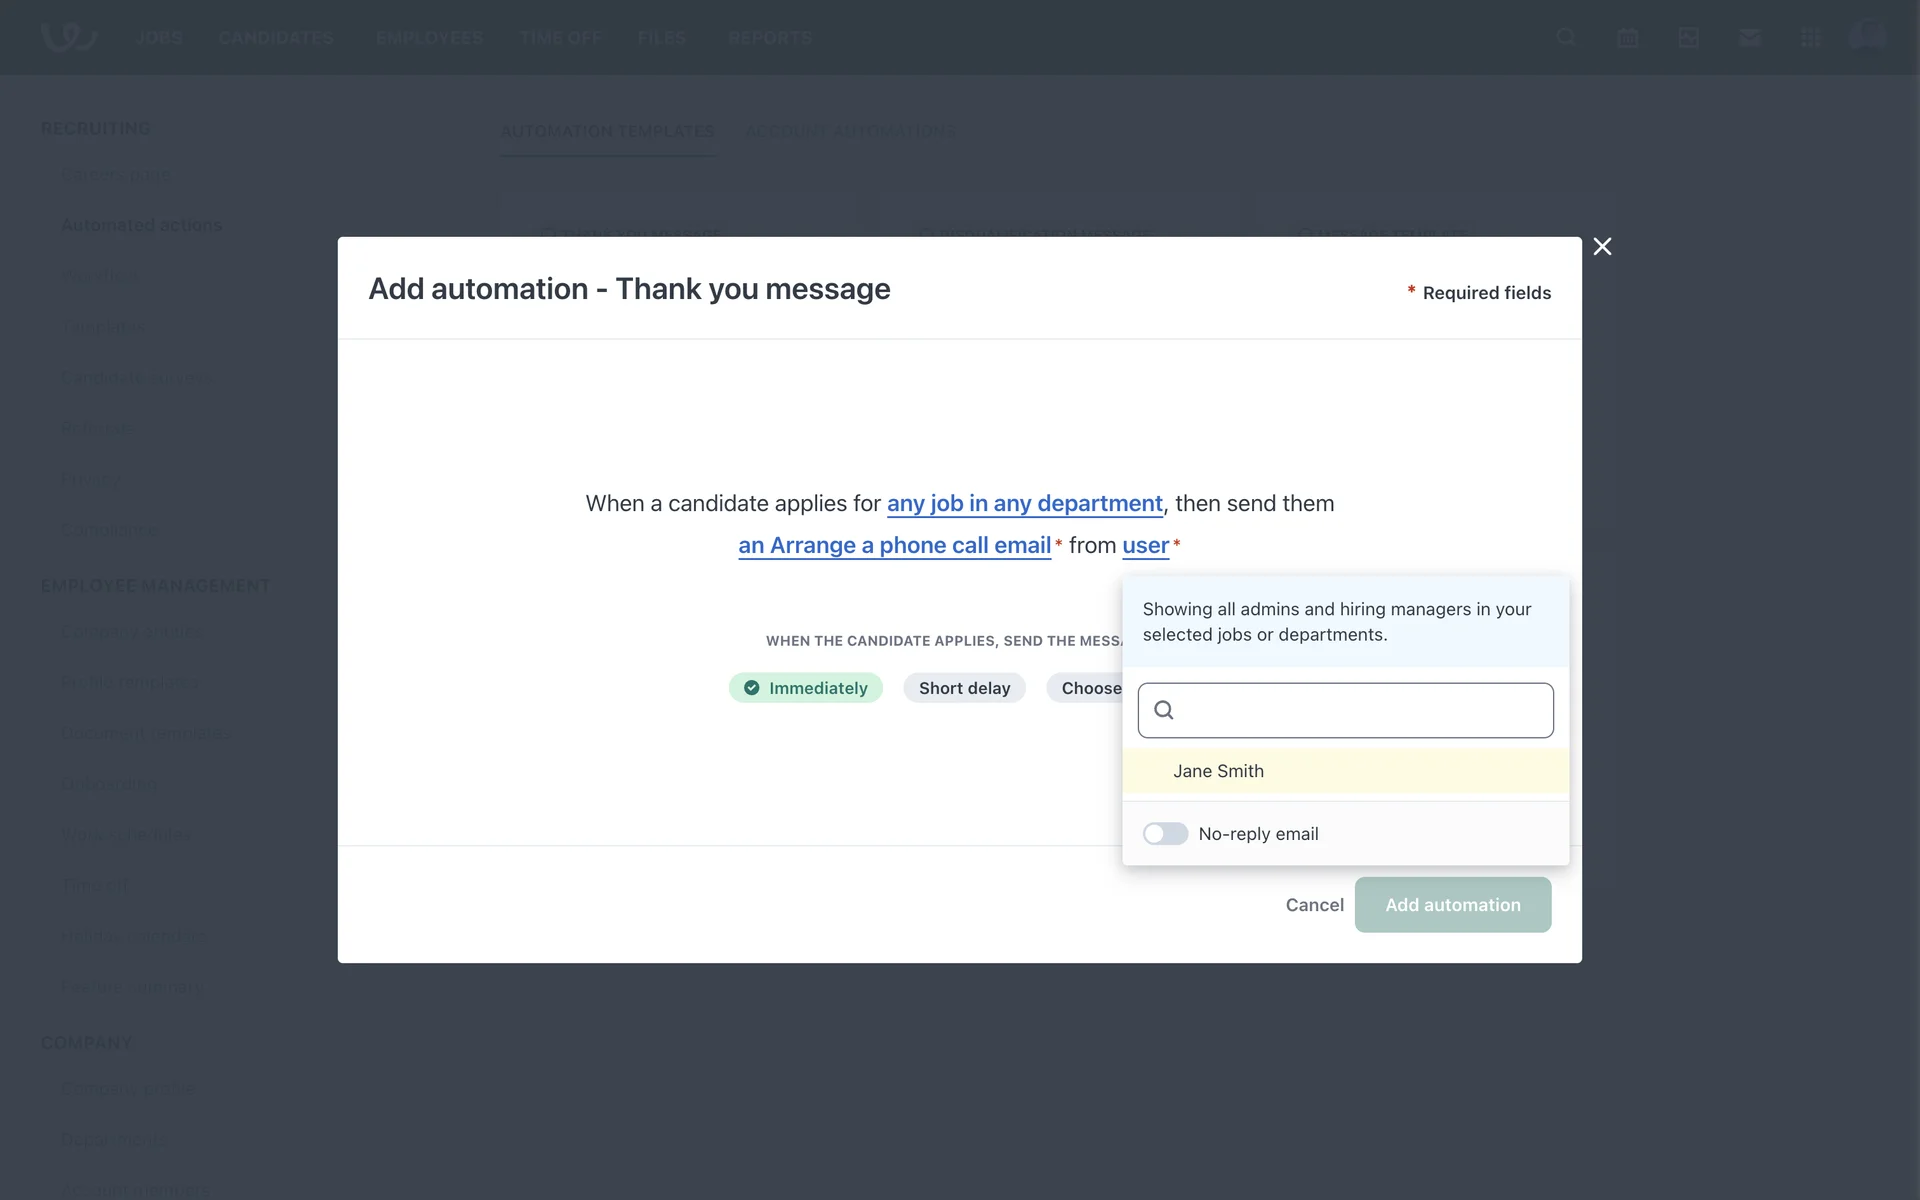The width and height of the screenshot is (1920, 1200).
Task: Select the Immediately timing option
Action: point(817,688)
